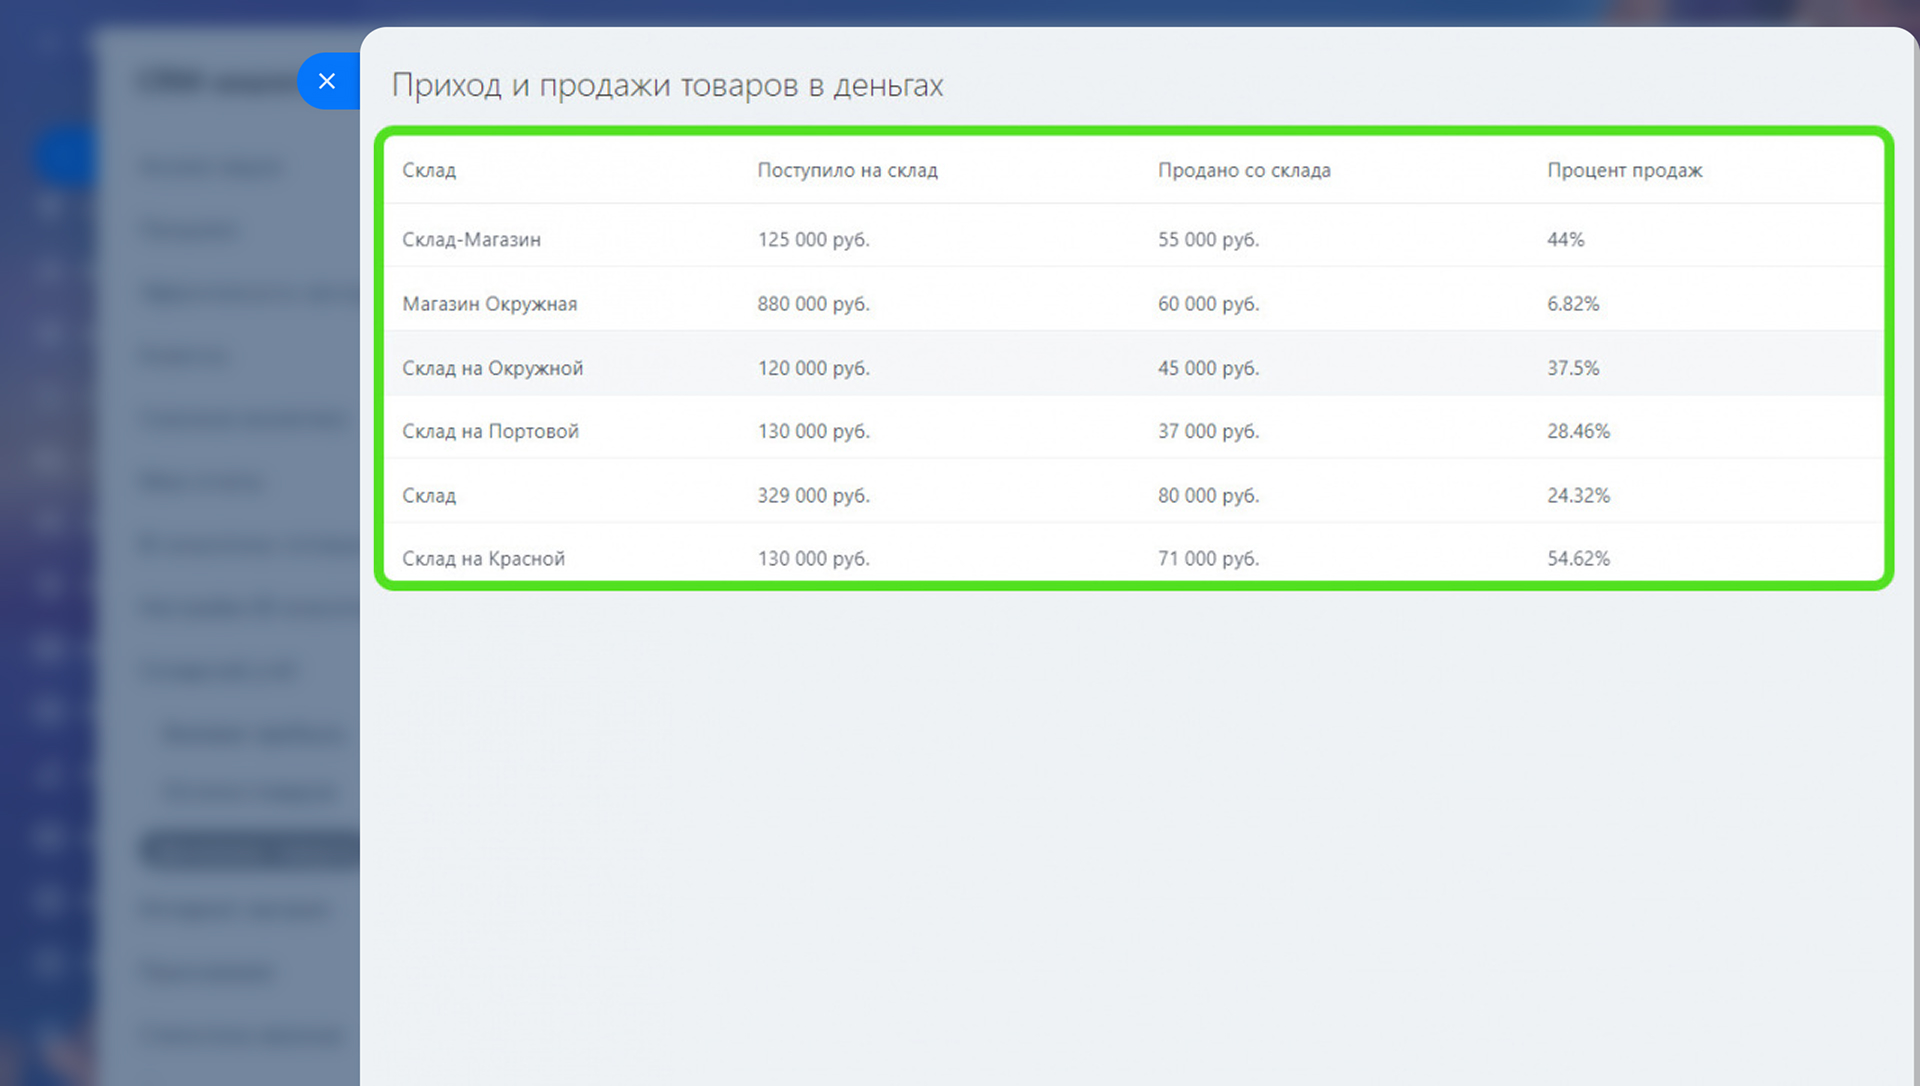Click the 'Продано со склада' column header
This screenshot has height=1086, width=1920.
click(1244, 170)
